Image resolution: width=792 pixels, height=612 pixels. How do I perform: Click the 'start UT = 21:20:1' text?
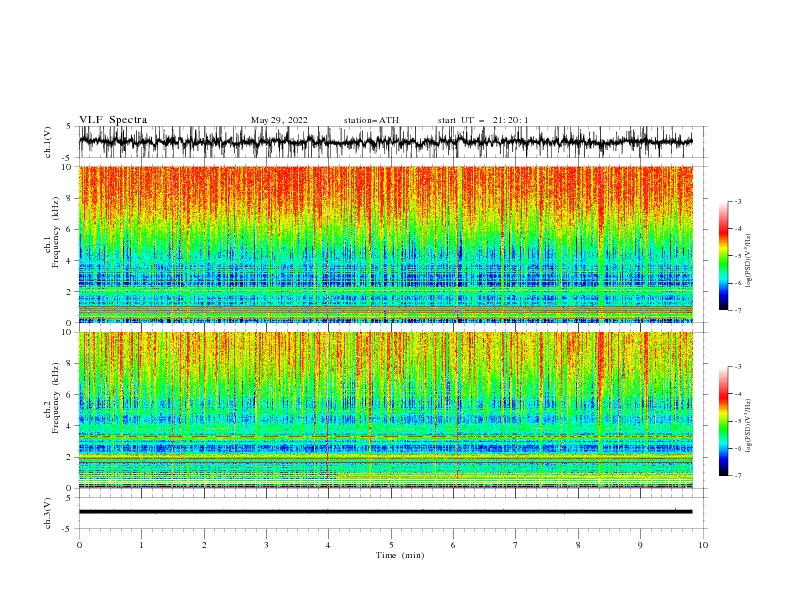coord(482,120)
